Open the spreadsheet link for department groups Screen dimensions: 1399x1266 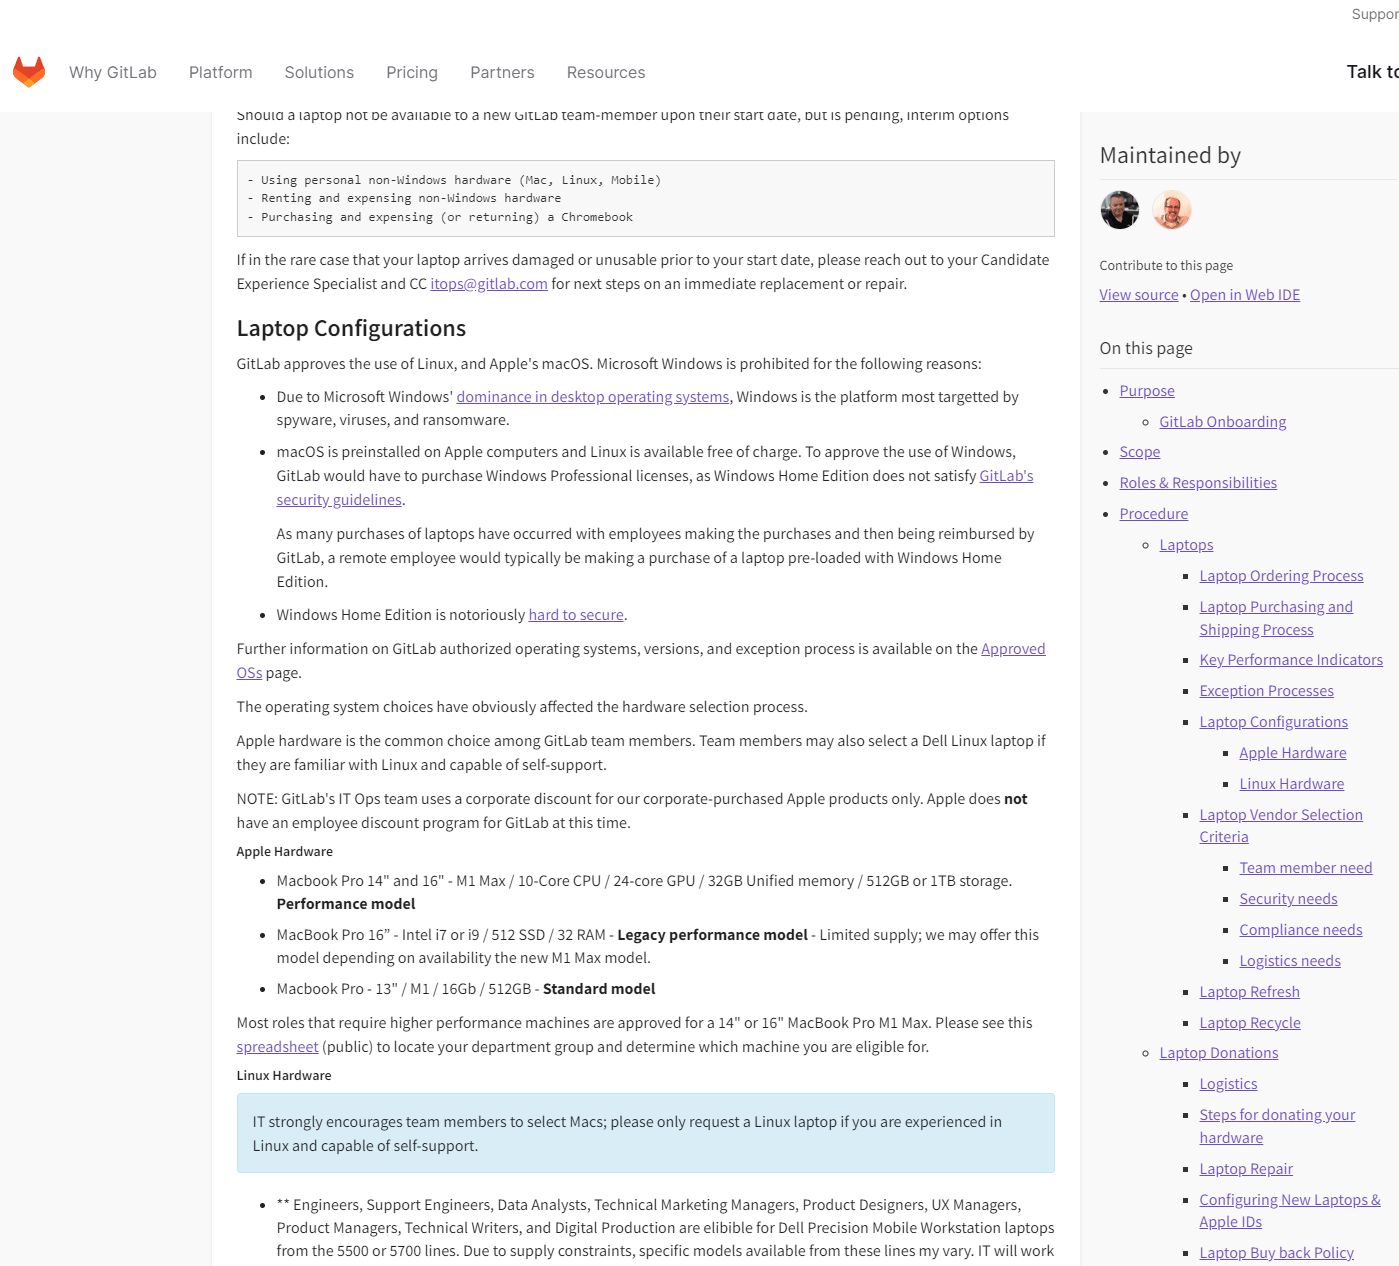click(277, 1046)
